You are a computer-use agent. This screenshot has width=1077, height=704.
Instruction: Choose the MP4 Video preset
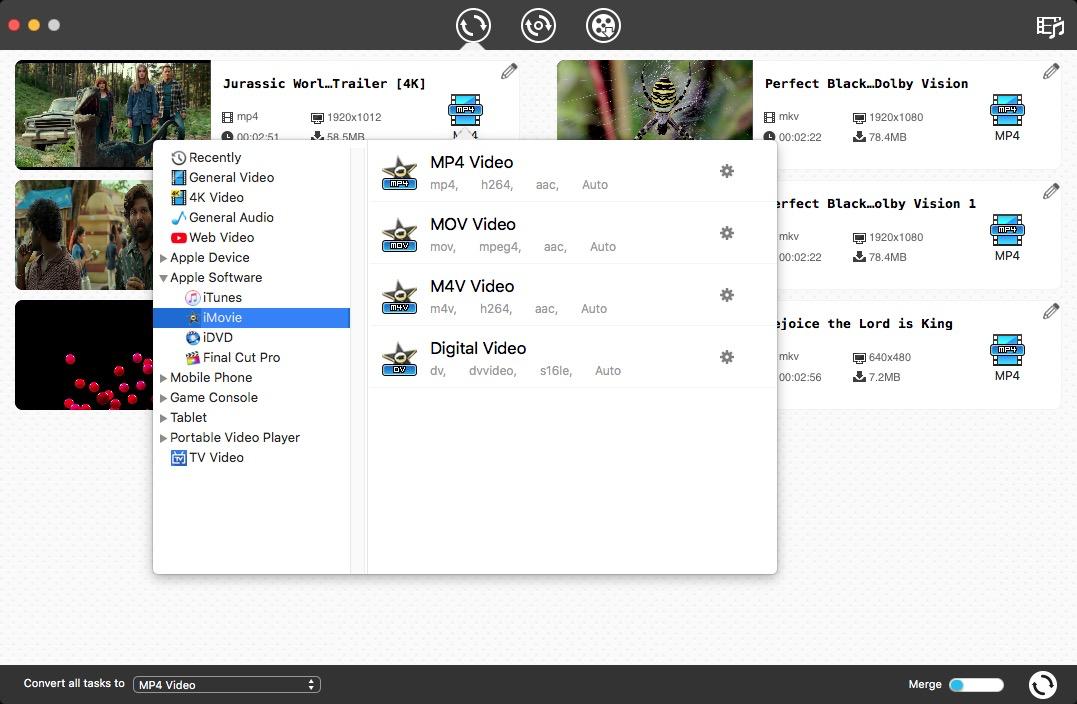point(572,171)
